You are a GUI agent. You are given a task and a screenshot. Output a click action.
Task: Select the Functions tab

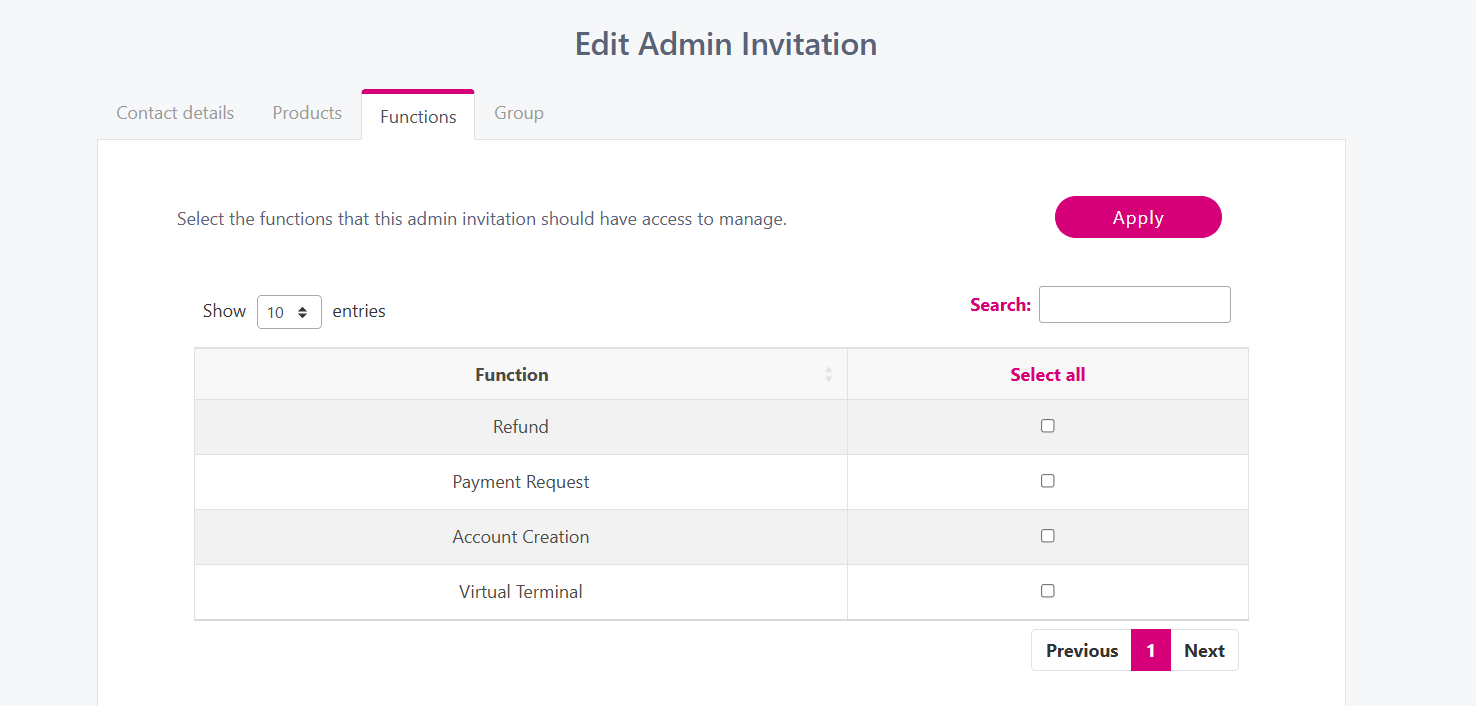[418, 116]
